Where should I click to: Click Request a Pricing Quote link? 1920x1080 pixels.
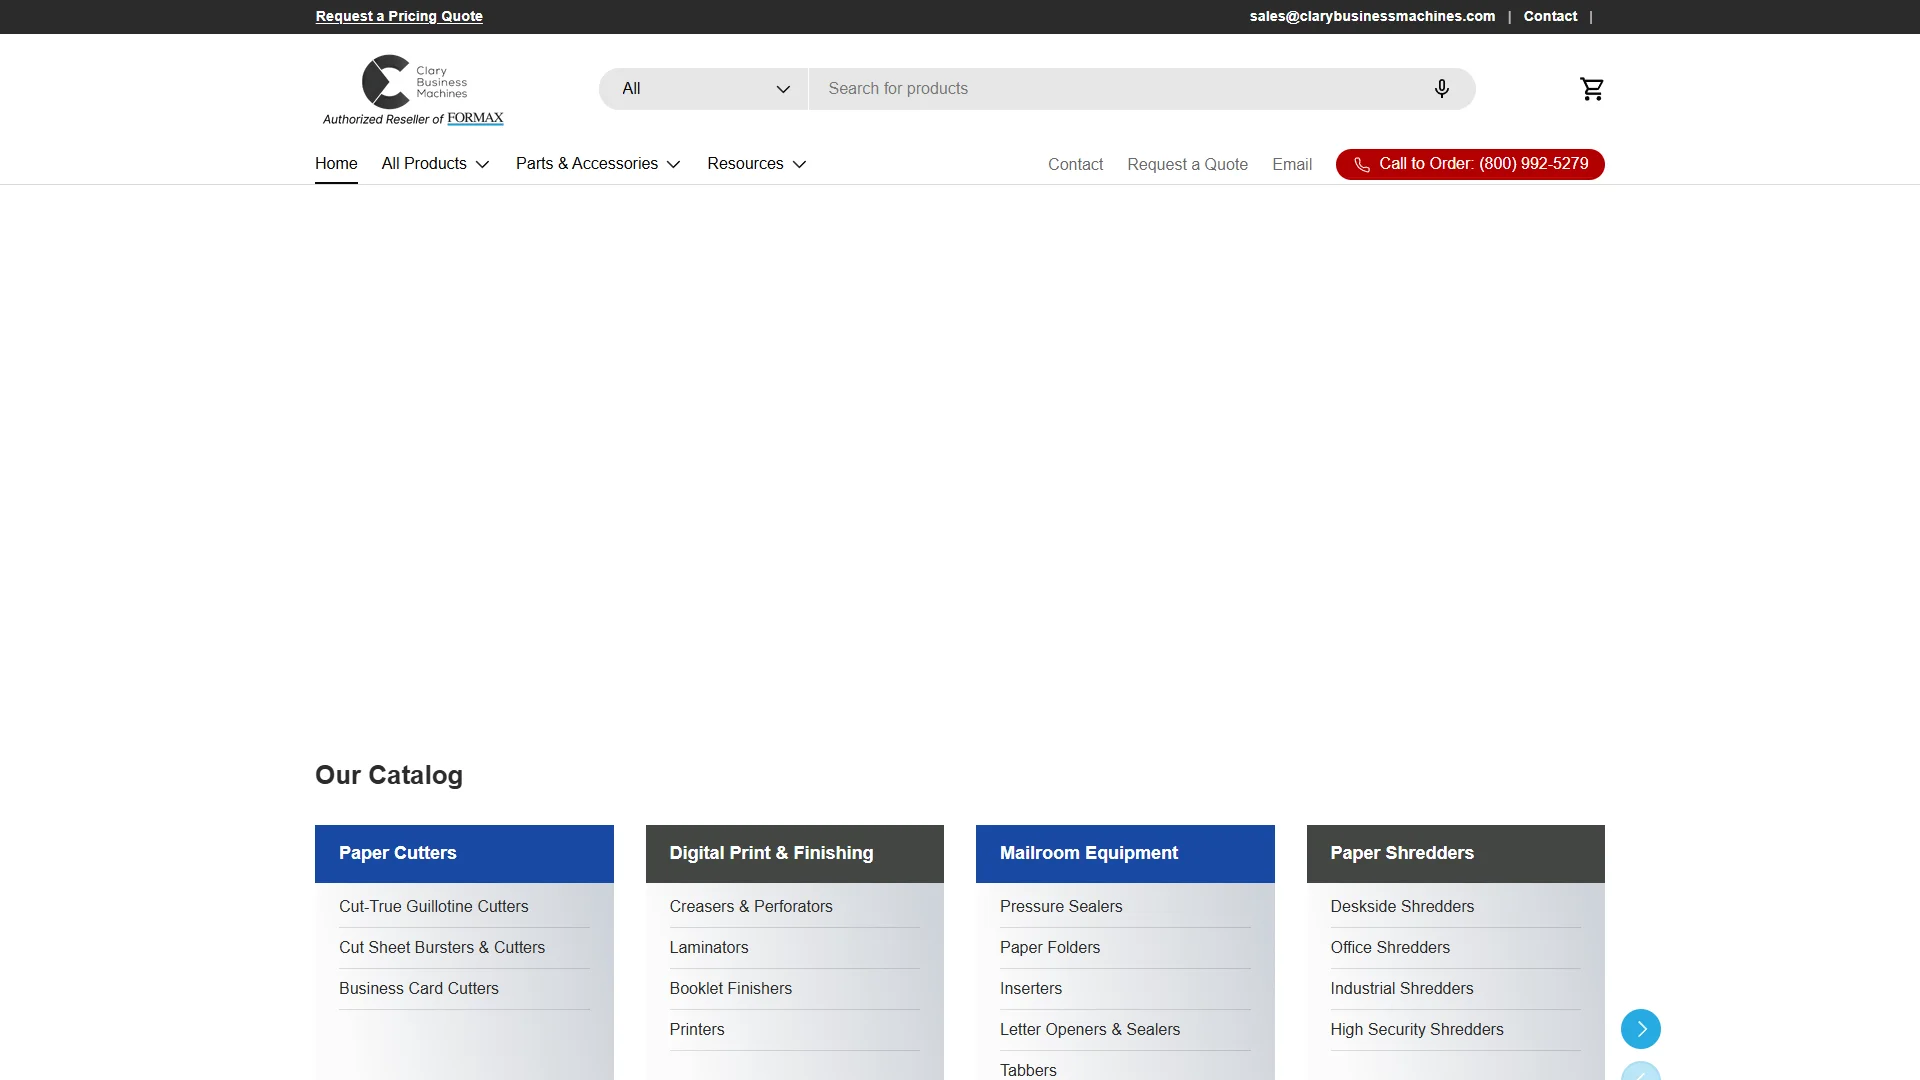pos(399,16)
